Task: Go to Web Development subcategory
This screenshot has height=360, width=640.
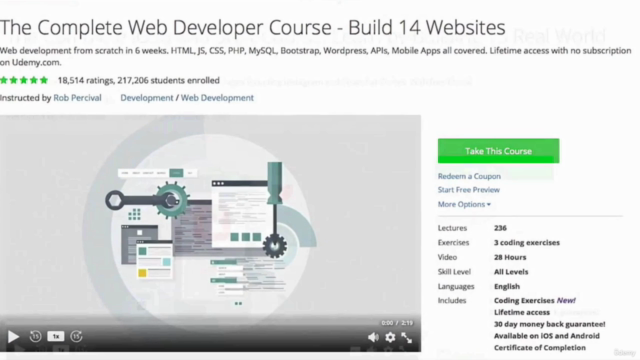Action: pos(217,98)
